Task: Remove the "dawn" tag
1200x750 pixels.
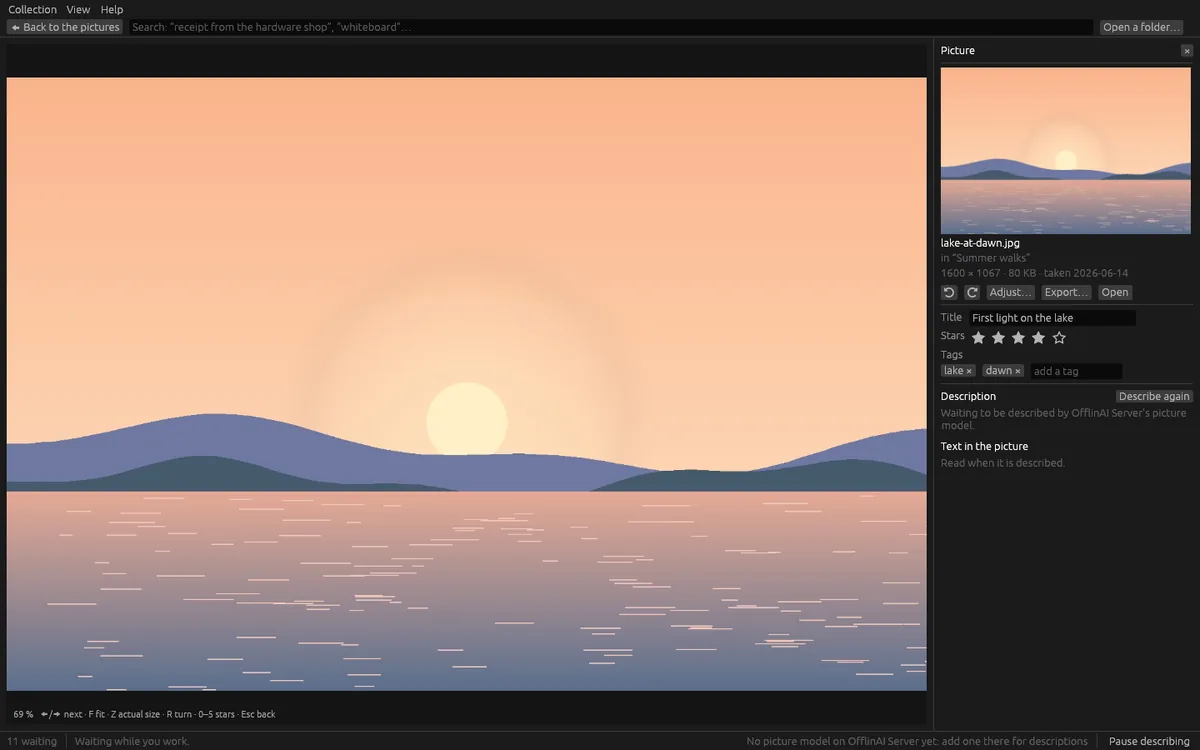Action: coord(1018,371)
